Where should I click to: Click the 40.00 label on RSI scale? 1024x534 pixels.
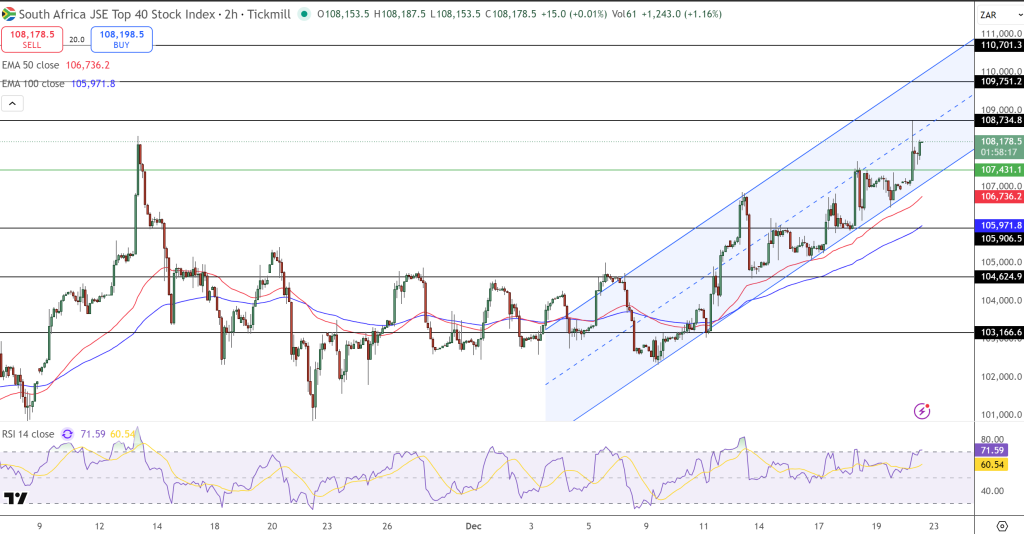(992, 491)
